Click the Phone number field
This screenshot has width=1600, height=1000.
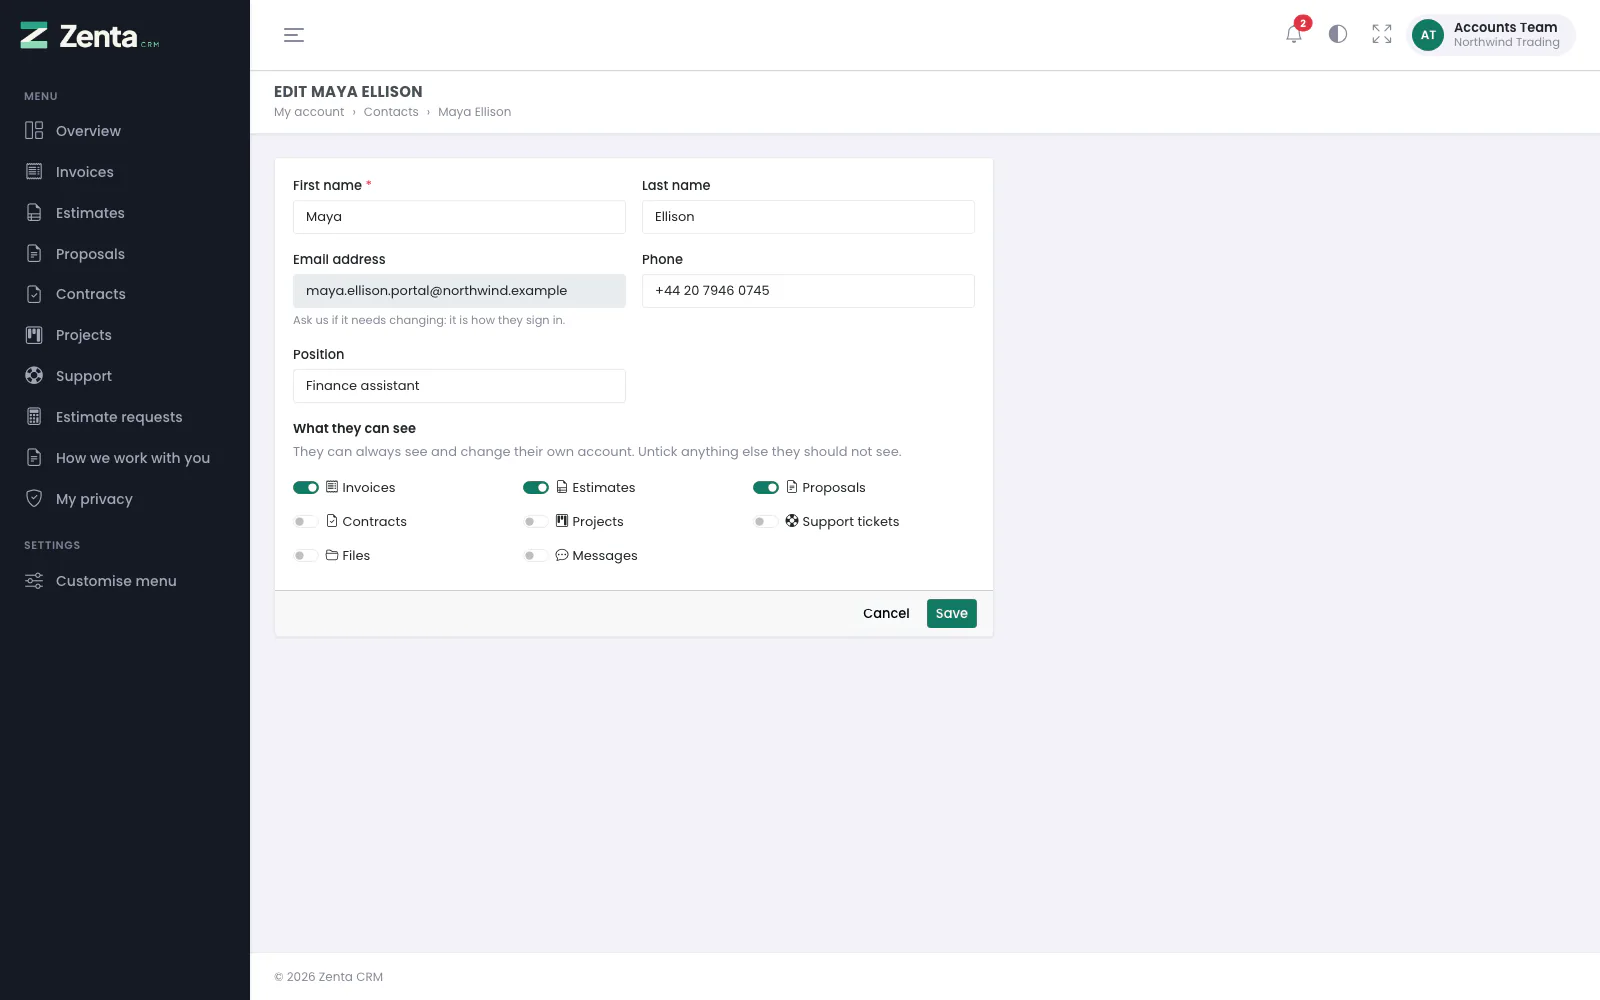808,291
